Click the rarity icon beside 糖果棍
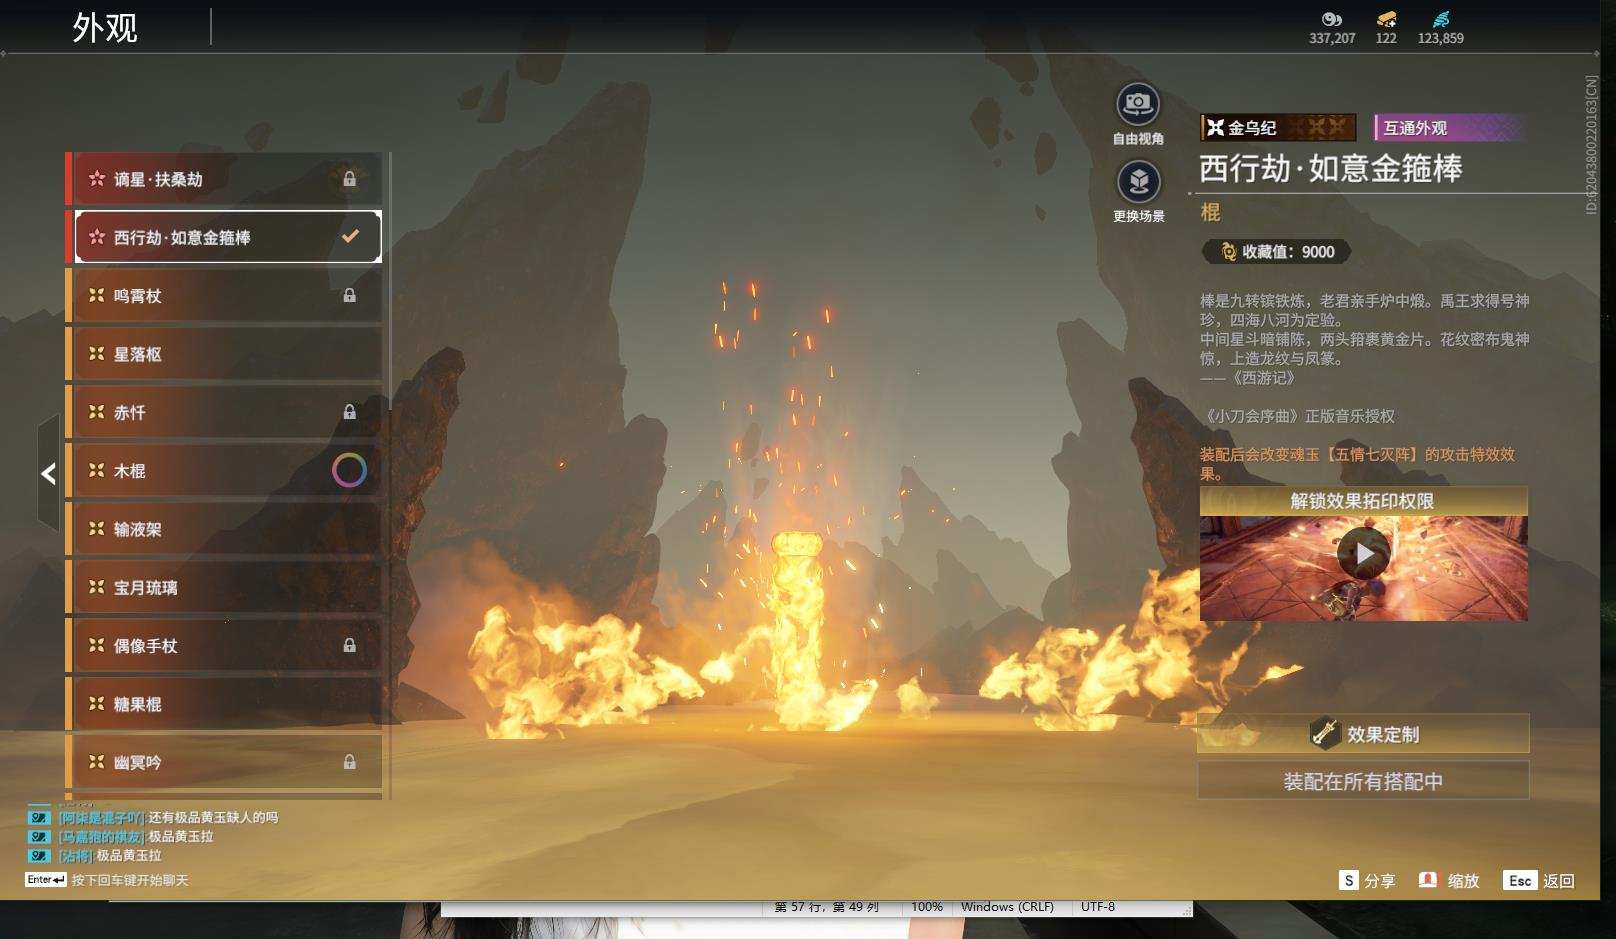1616x939 pixels. coord(96,703)
